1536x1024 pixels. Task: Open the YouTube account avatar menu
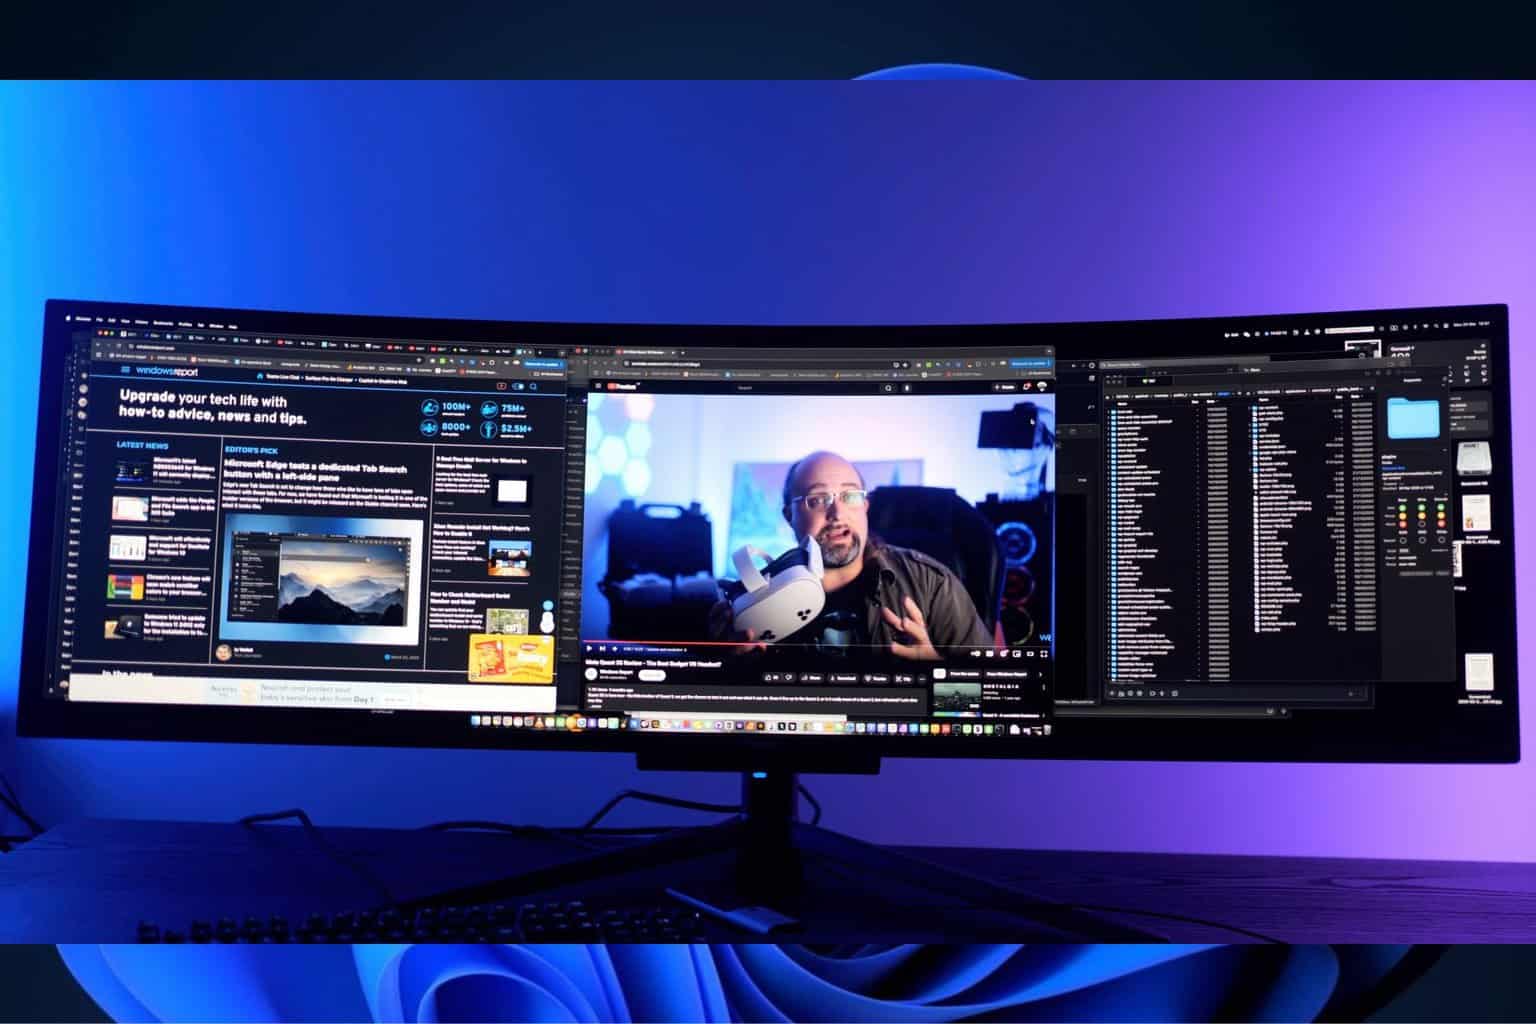(1043, 386)
